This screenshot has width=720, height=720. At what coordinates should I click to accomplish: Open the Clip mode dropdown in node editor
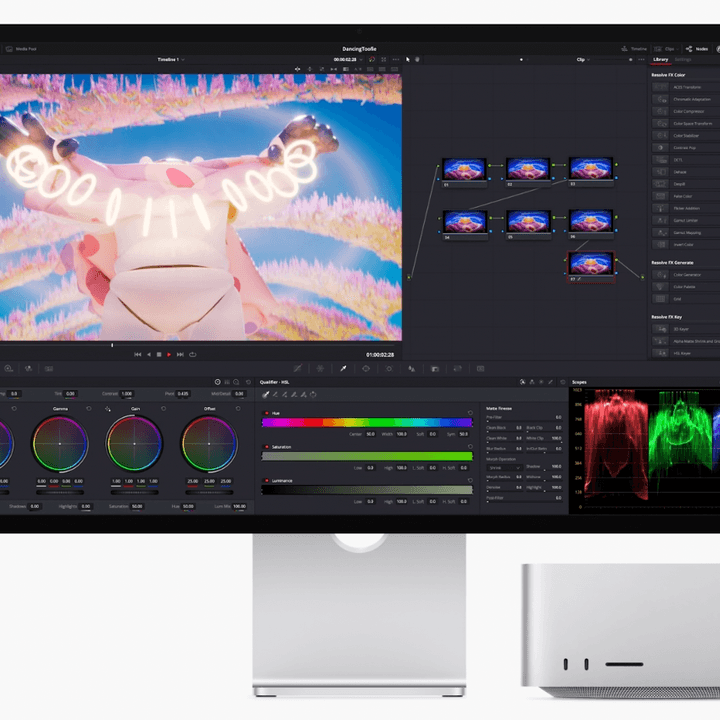(583, 60)
